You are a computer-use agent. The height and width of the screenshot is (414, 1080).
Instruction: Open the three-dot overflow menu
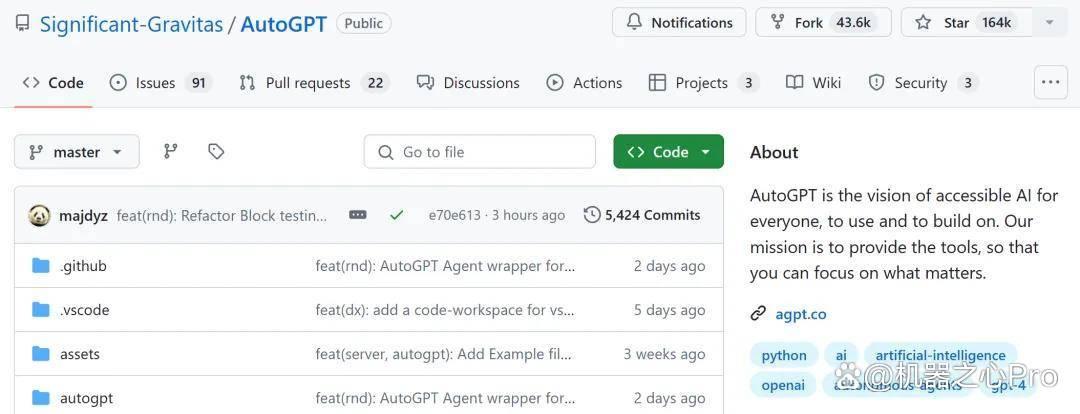pos(1050,83)
